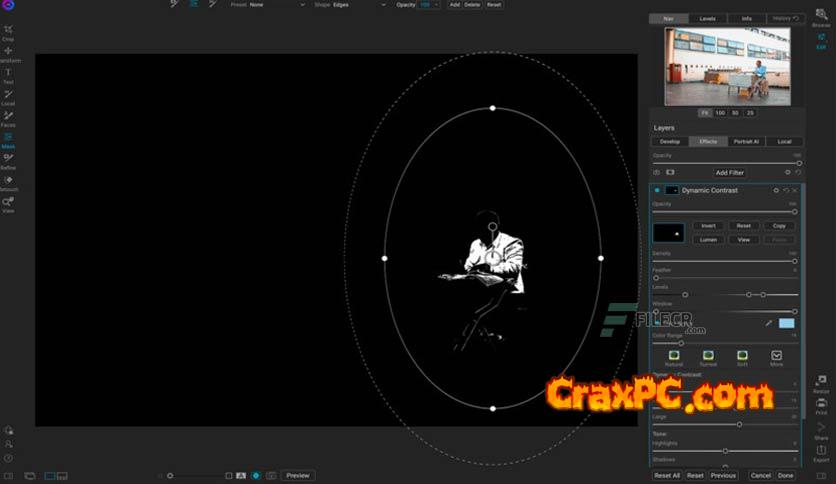Screen dimensions: 836x484
Task: Select the Transform tool
Action: pyautogui.click(x=8, y=51)
